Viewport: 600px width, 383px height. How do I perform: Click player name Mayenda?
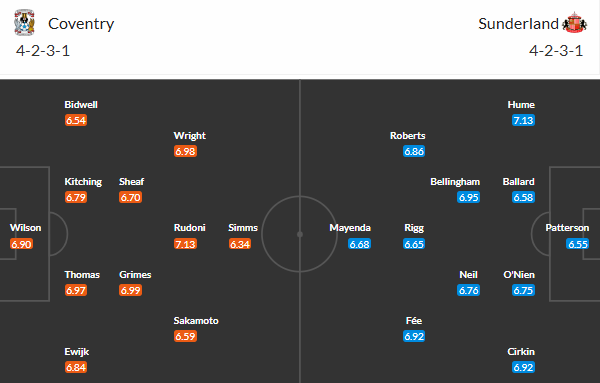click(x=350, y=228)
